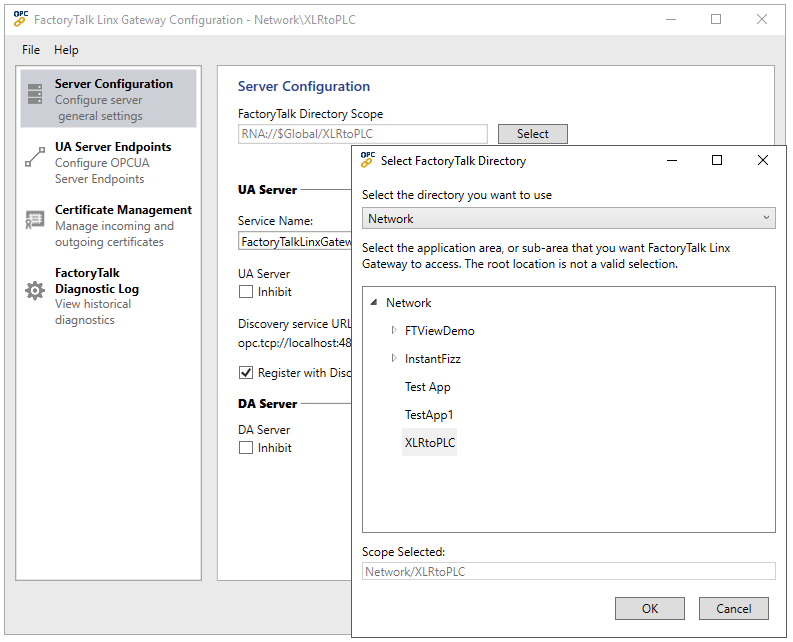This screenshot has width=793, height=642.
Task: Expand the FTViewDemo tree node
Action: coord(394,330)
